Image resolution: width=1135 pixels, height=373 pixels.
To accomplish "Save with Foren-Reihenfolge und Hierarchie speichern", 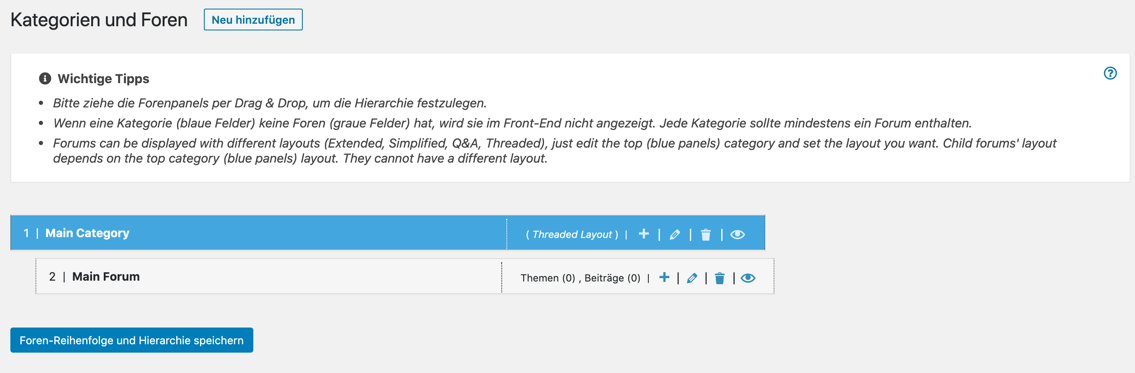I will coord(132,340).
